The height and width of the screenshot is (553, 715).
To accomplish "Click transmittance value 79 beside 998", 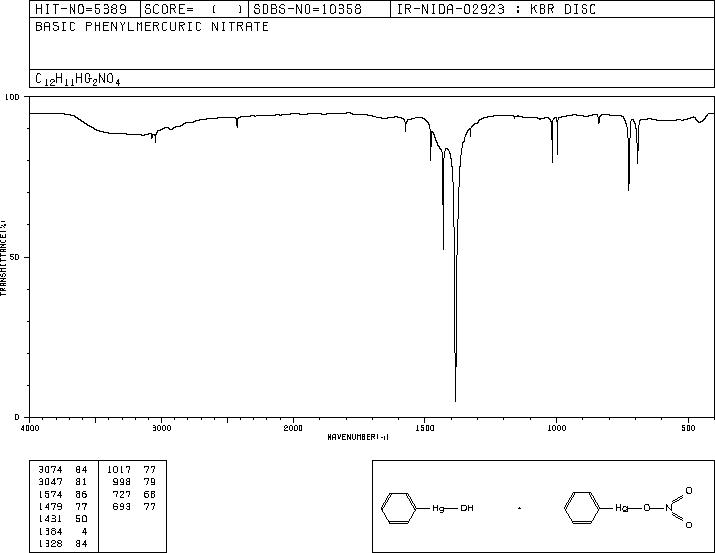I will 150,482.
